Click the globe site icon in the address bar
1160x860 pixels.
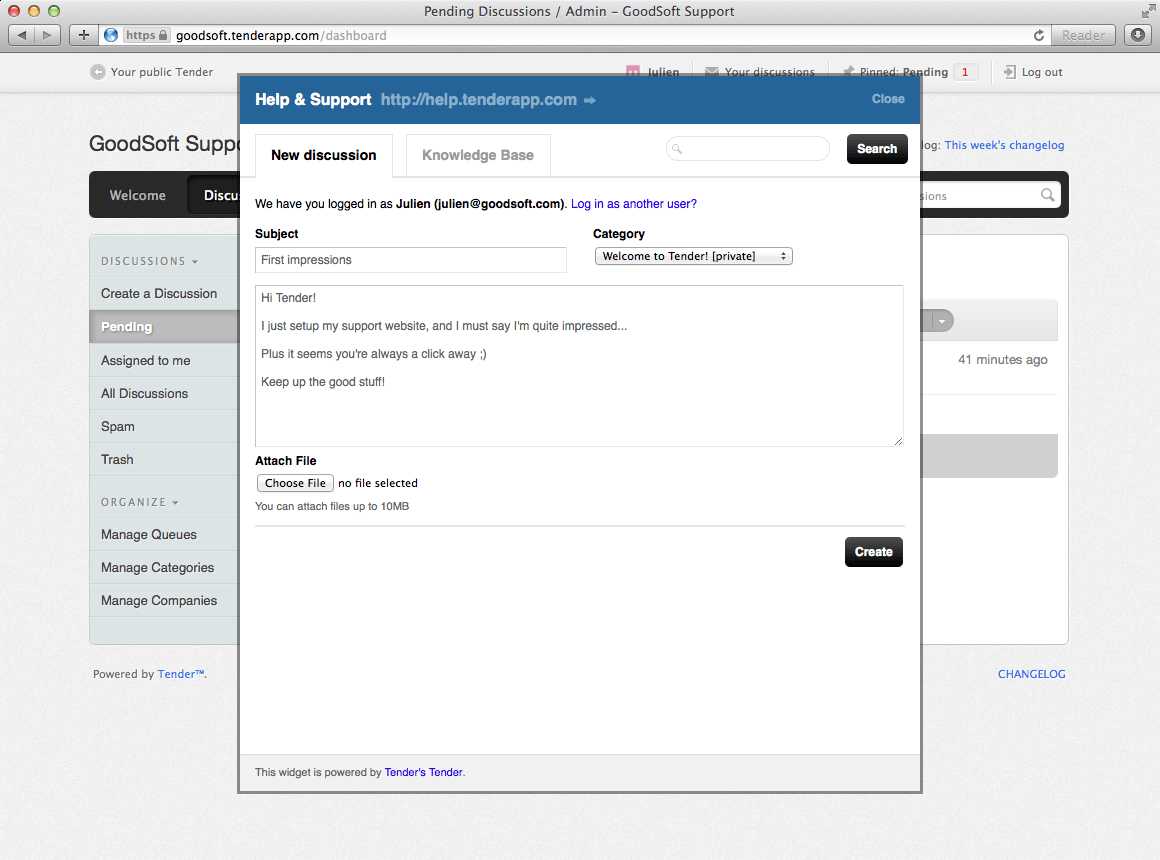(x=111, y=35)
